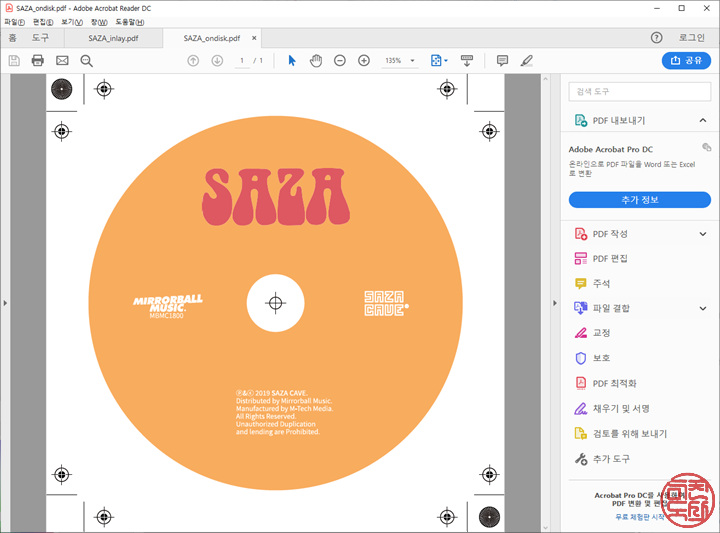Open the 파일 menu
720x533 pixels.
point(14,22)
